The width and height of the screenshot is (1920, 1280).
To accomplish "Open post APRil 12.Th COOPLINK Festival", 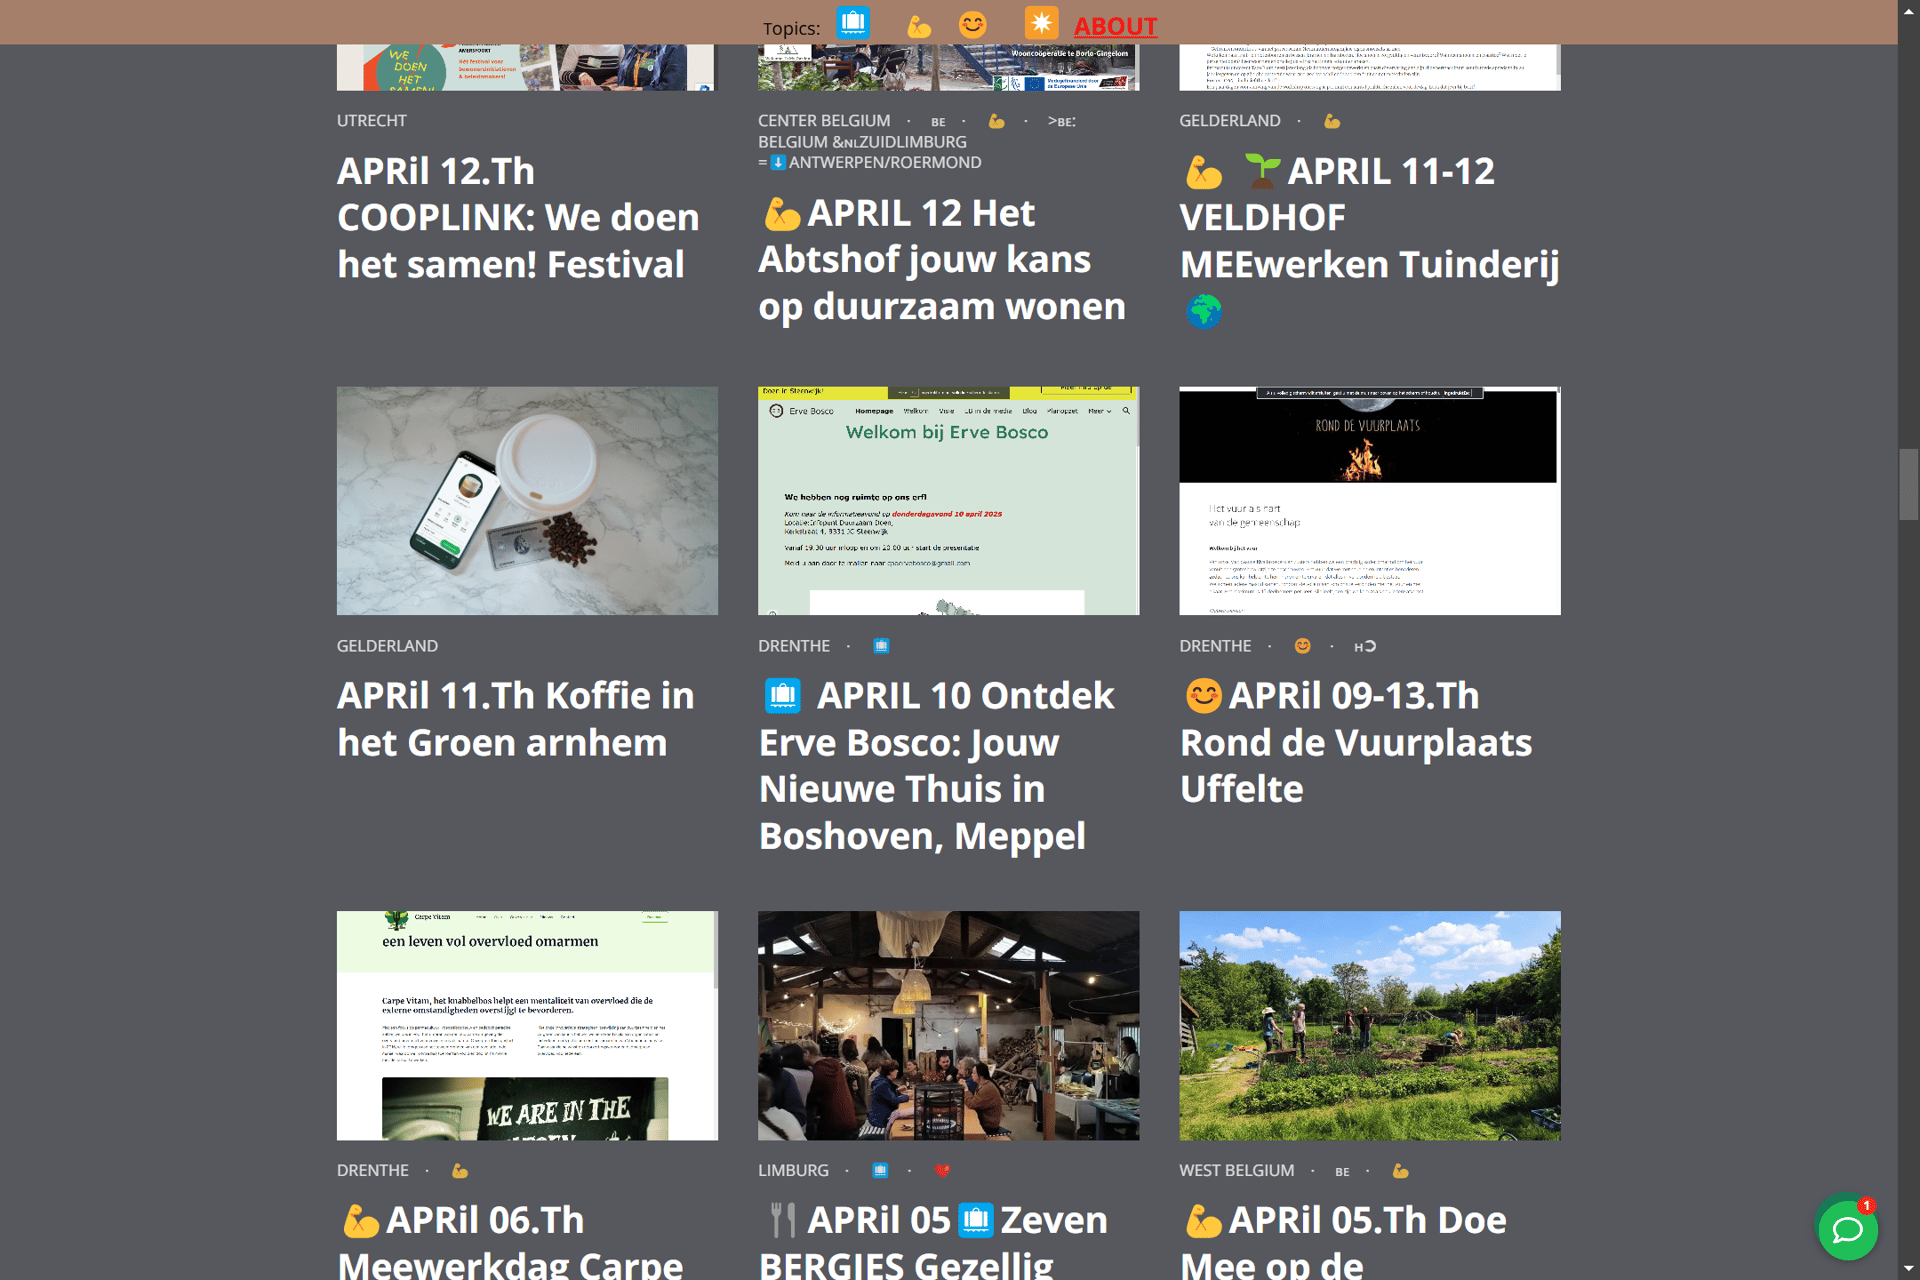I will click(517, 218).
